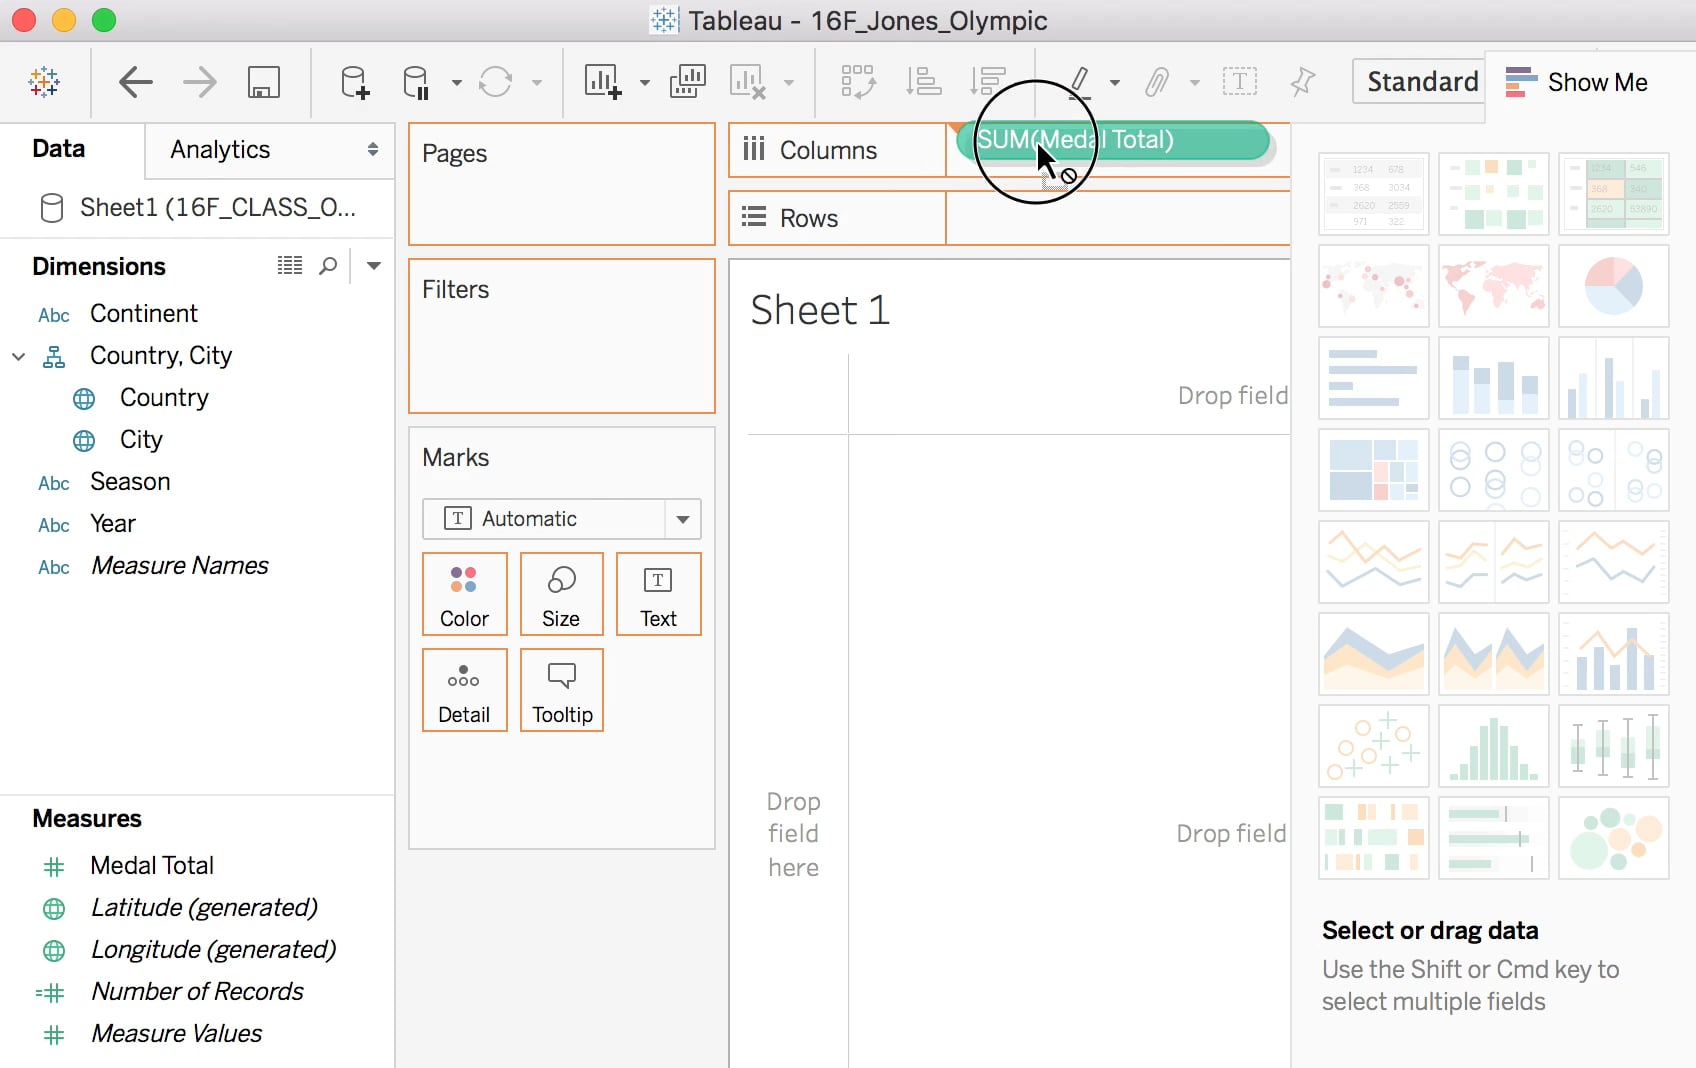
Task: Open the highlight tool dropdown arrow
Action: 1114,83
